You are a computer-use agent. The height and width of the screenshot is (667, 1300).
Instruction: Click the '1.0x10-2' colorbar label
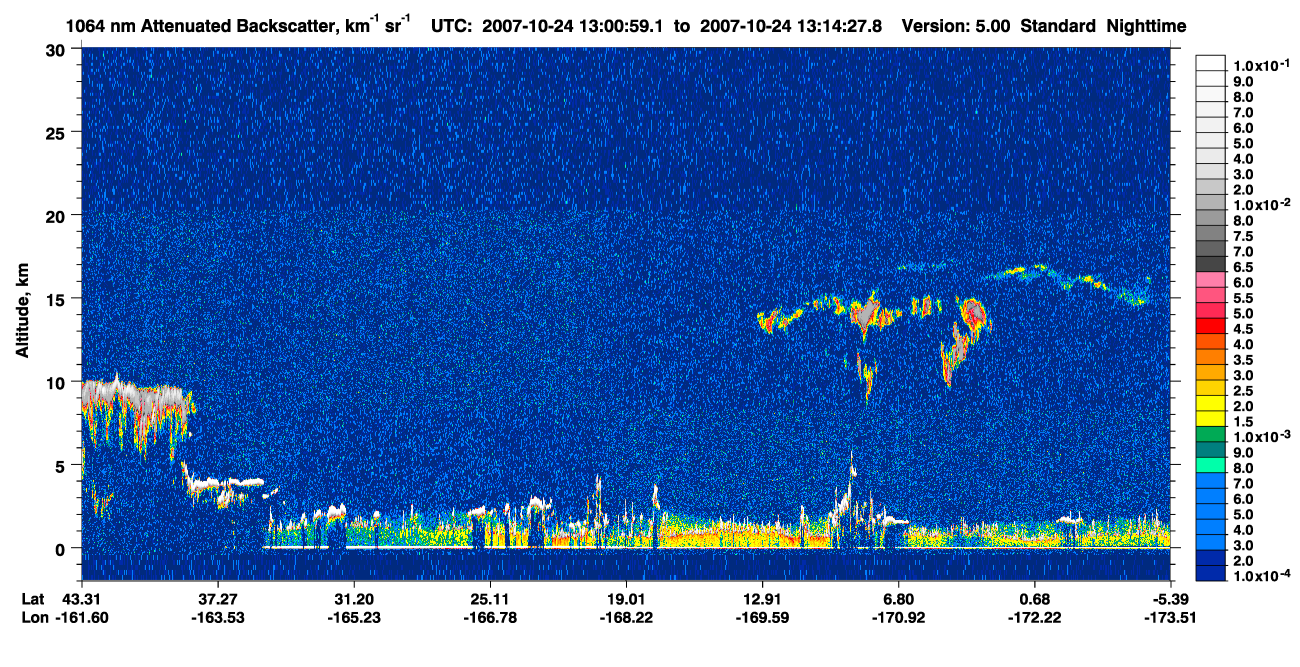point(1261,206)
